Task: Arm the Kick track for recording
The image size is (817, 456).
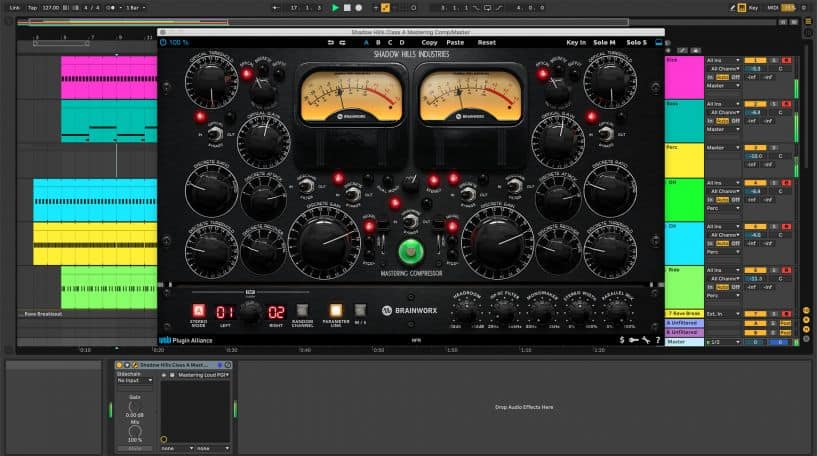Action: click(786, 60)
